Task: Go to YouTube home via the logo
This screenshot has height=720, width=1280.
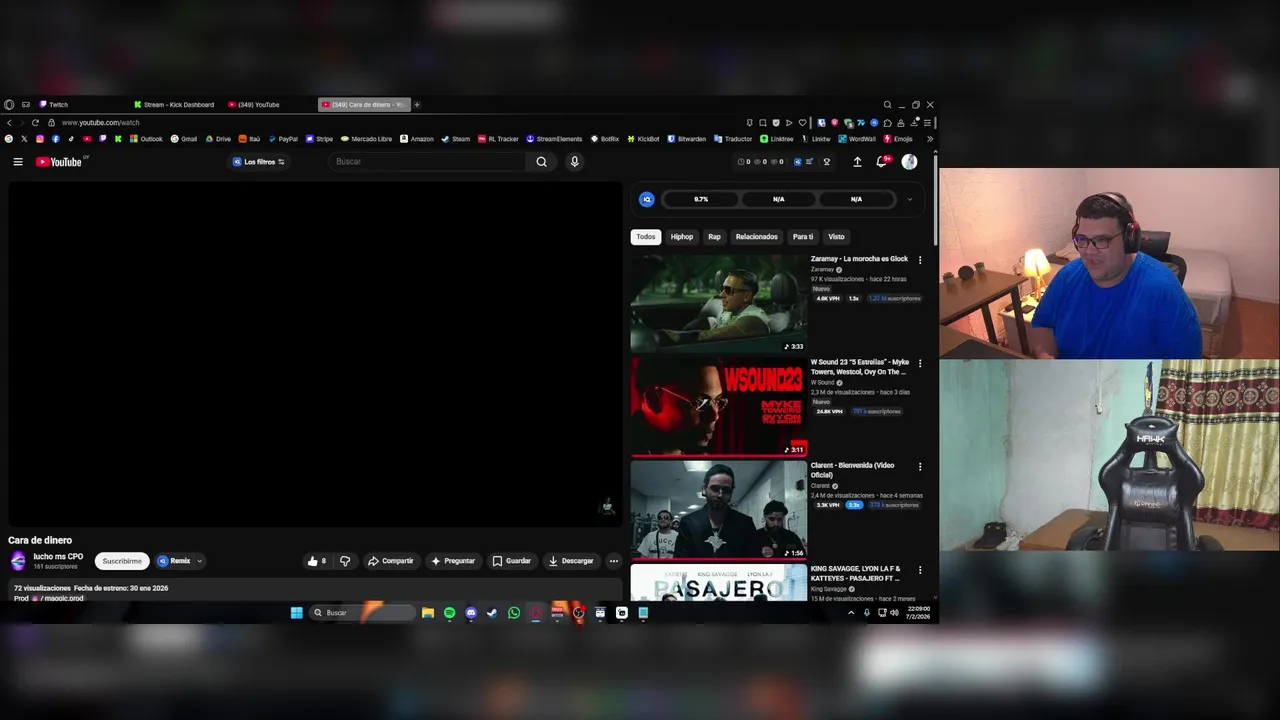Action: pyautogui.click(x=59, y=162)
